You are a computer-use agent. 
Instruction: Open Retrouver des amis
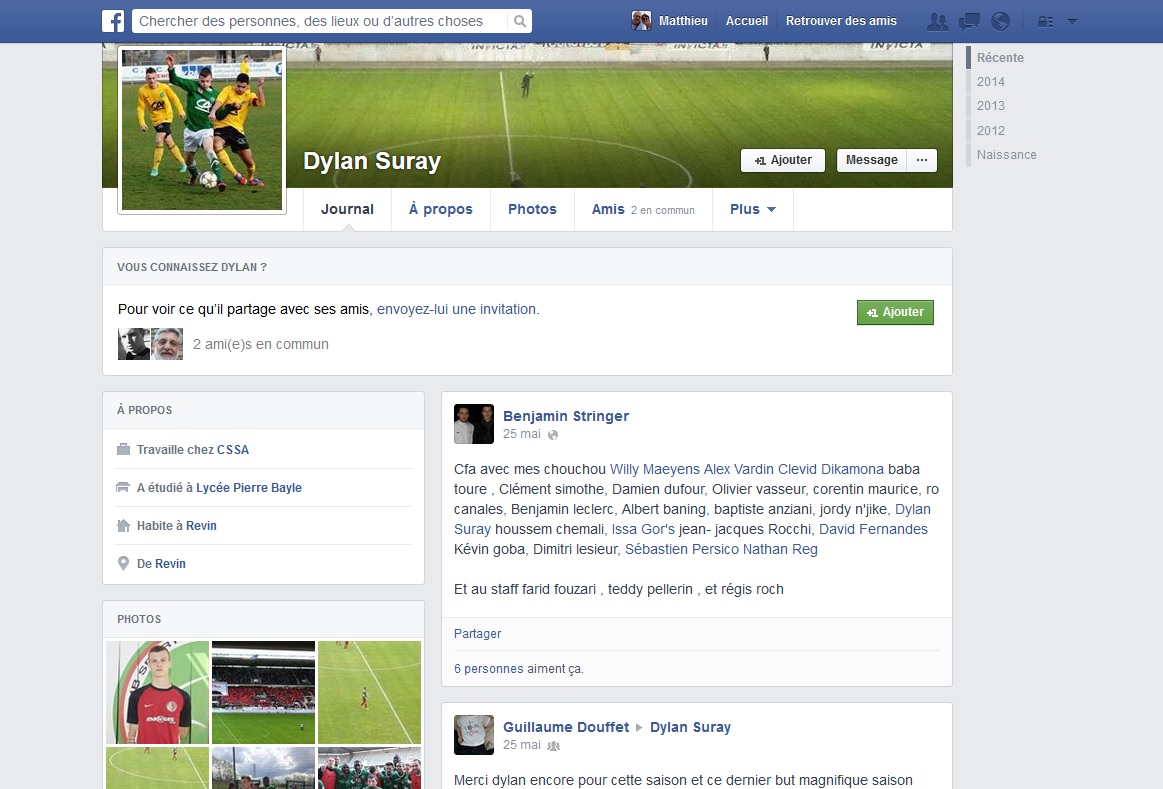coord(841,21)
